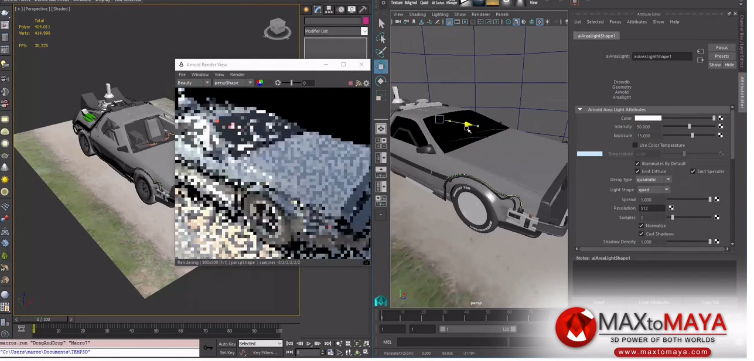Open the Attributes menu in Attribute Editor
The width and height of the screenshot is (754, 361).
click(x=637, y=22)
